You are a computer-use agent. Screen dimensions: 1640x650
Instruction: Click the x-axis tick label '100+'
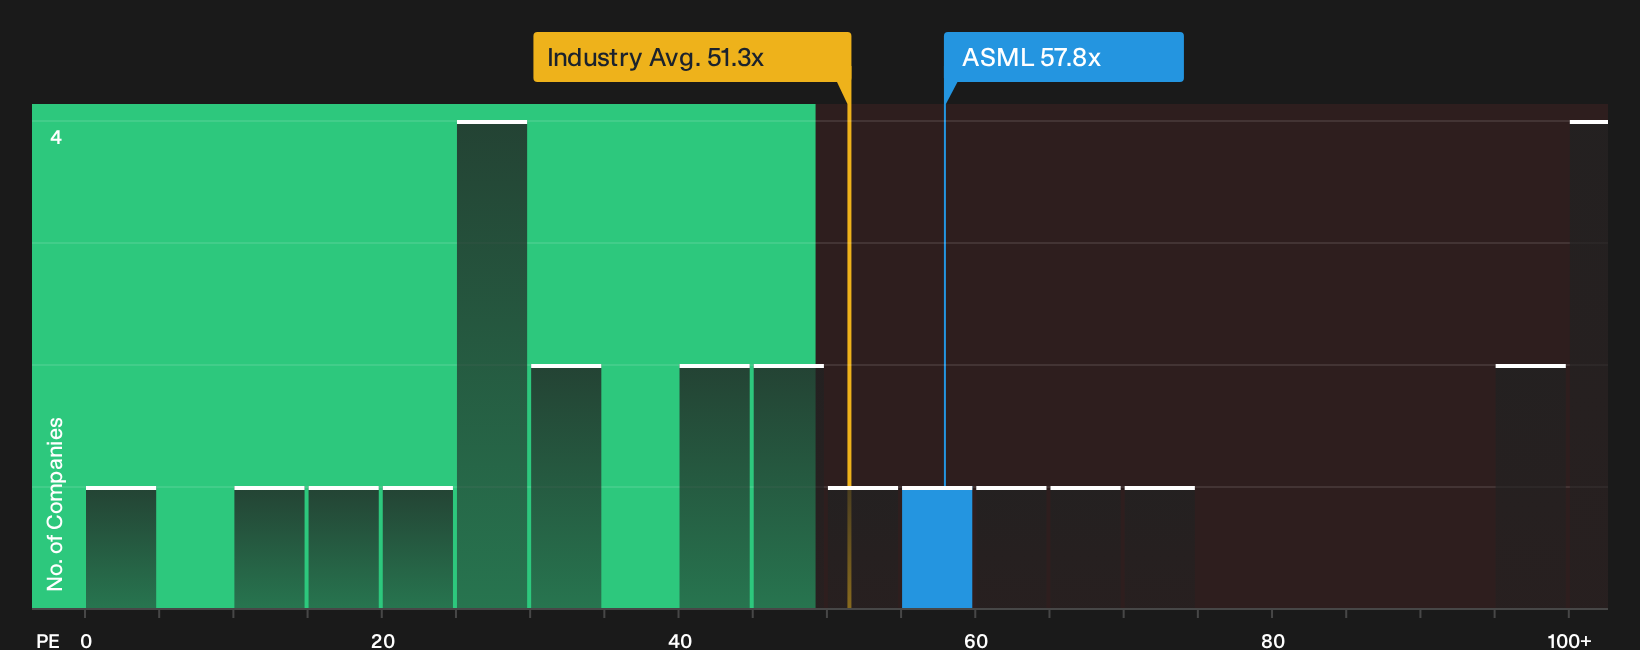pyautogui.click(x=1569, y=640)
